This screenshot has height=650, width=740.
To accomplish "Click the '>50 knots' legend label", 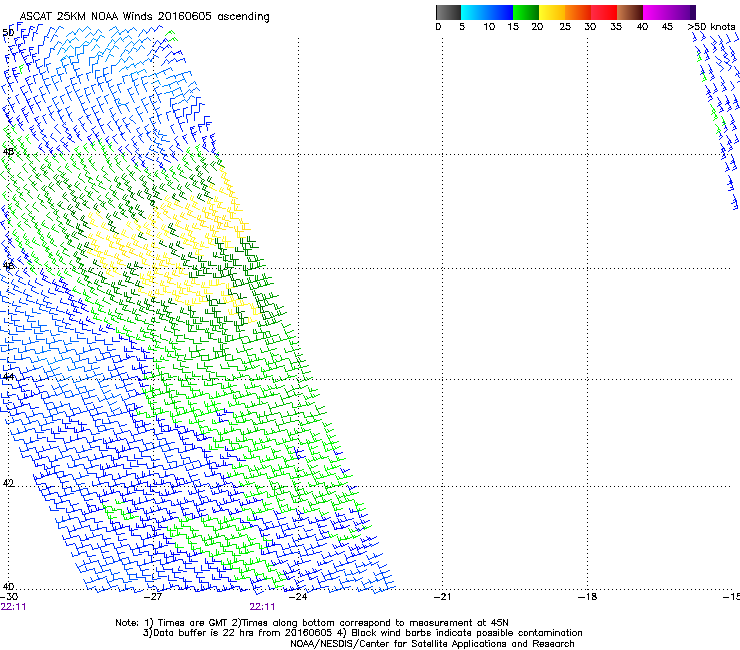I will (712, 27).
